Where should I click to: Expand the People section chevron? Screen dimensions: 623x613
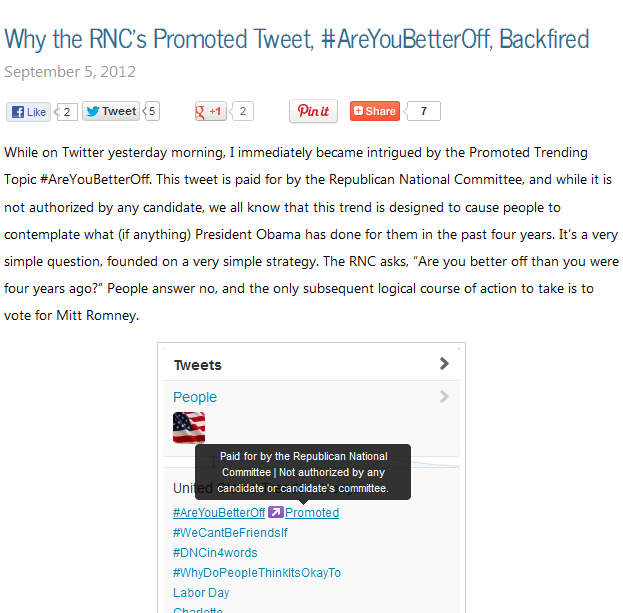[444, 396]
